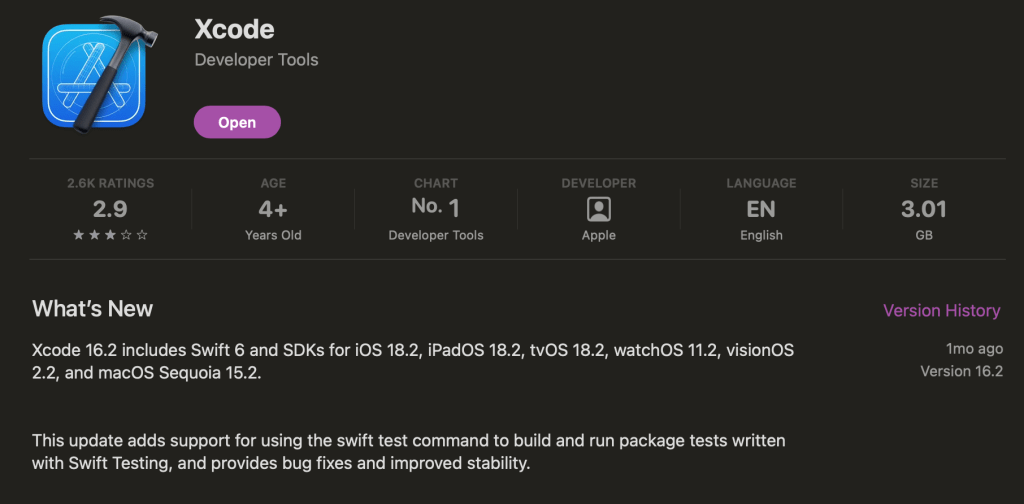
Task: Open the Version History link
Action: [941, 310]
